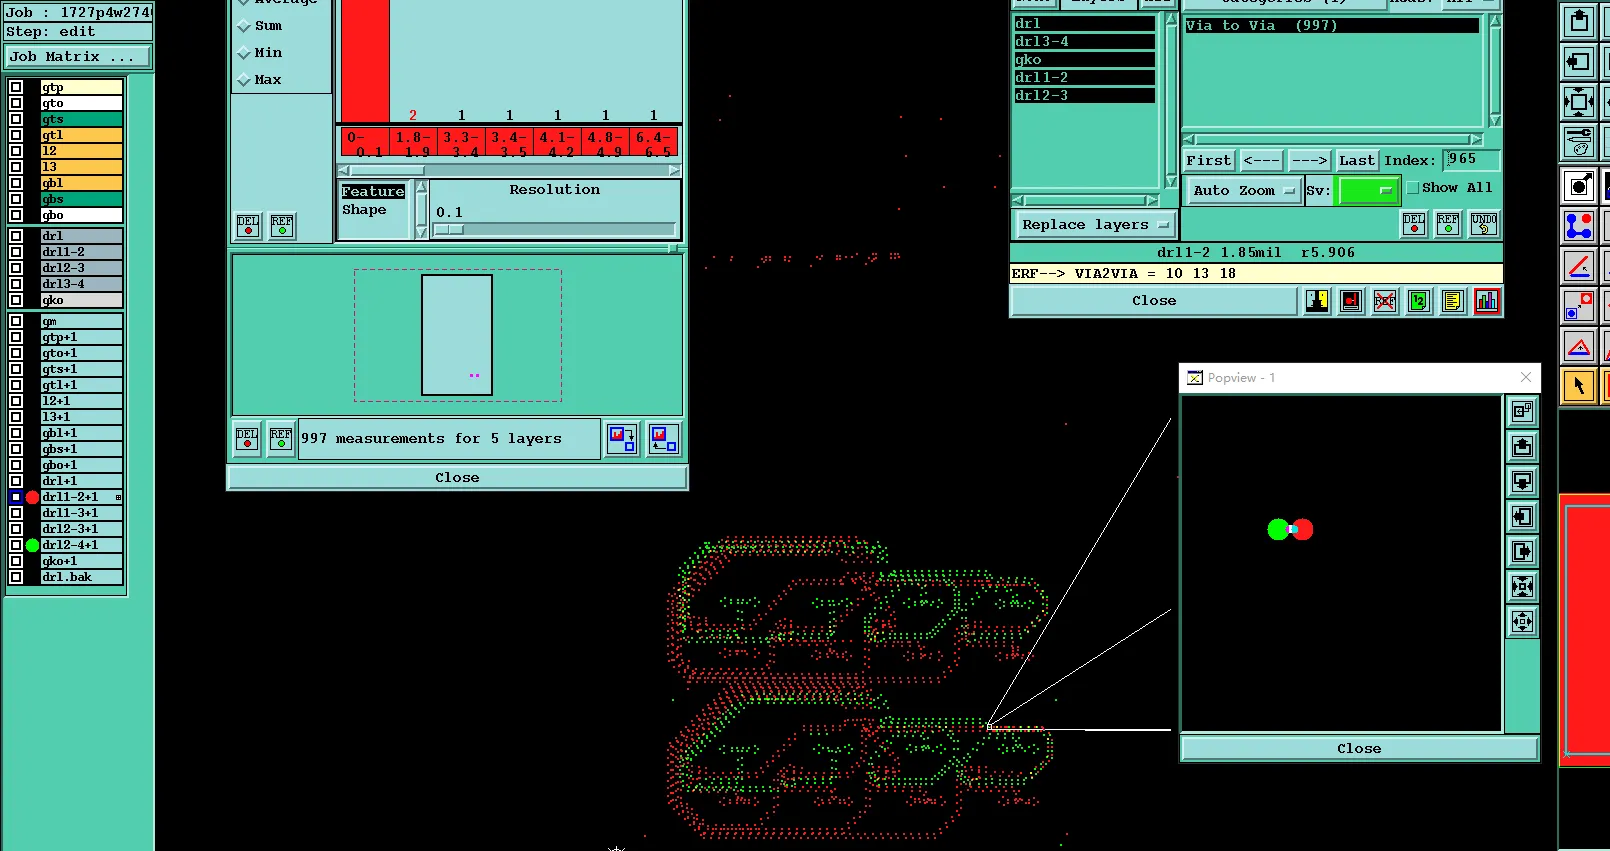1610x851 pixels.
Task: Click the Popview zoom out arrows icon
Action: pos(1522,621)
